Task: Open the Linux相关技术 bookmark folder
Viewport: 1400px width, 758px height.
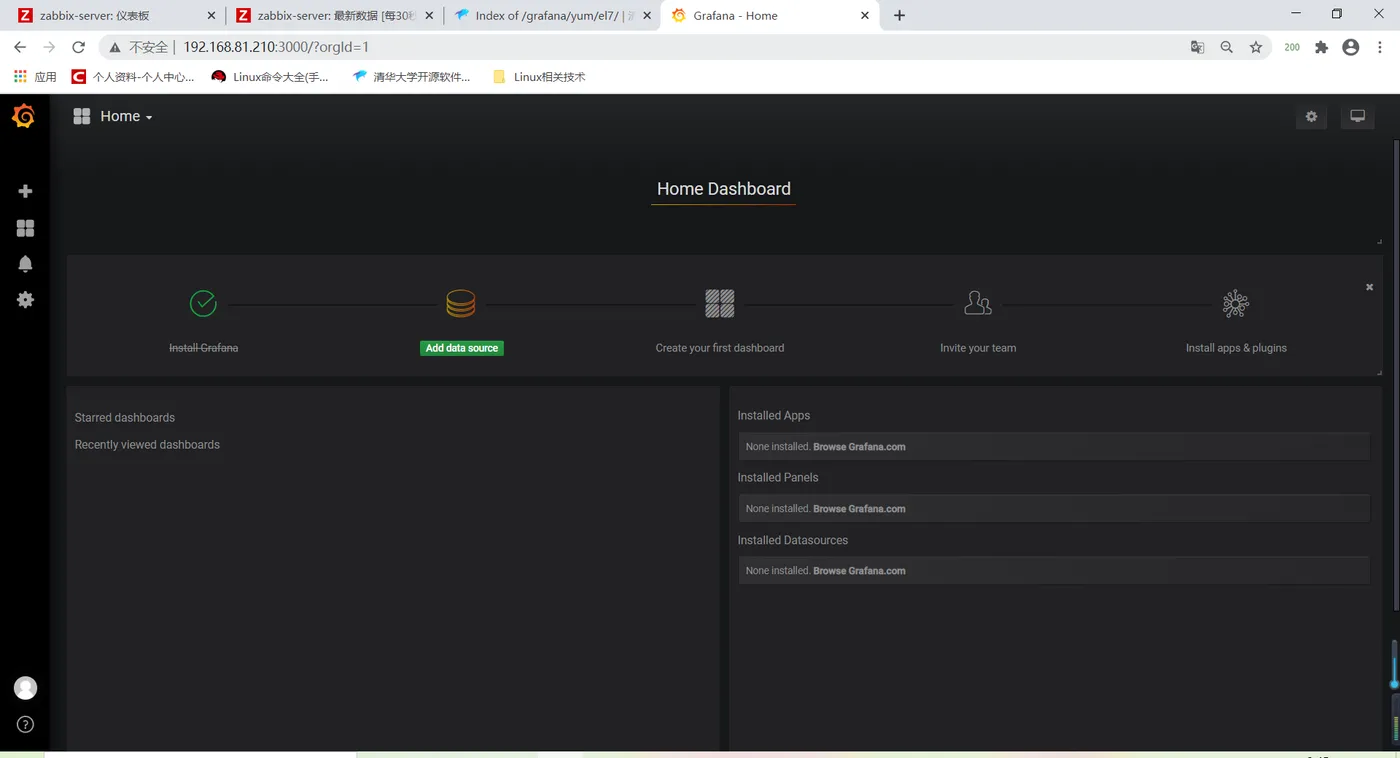Action: [x=540, y=77]
